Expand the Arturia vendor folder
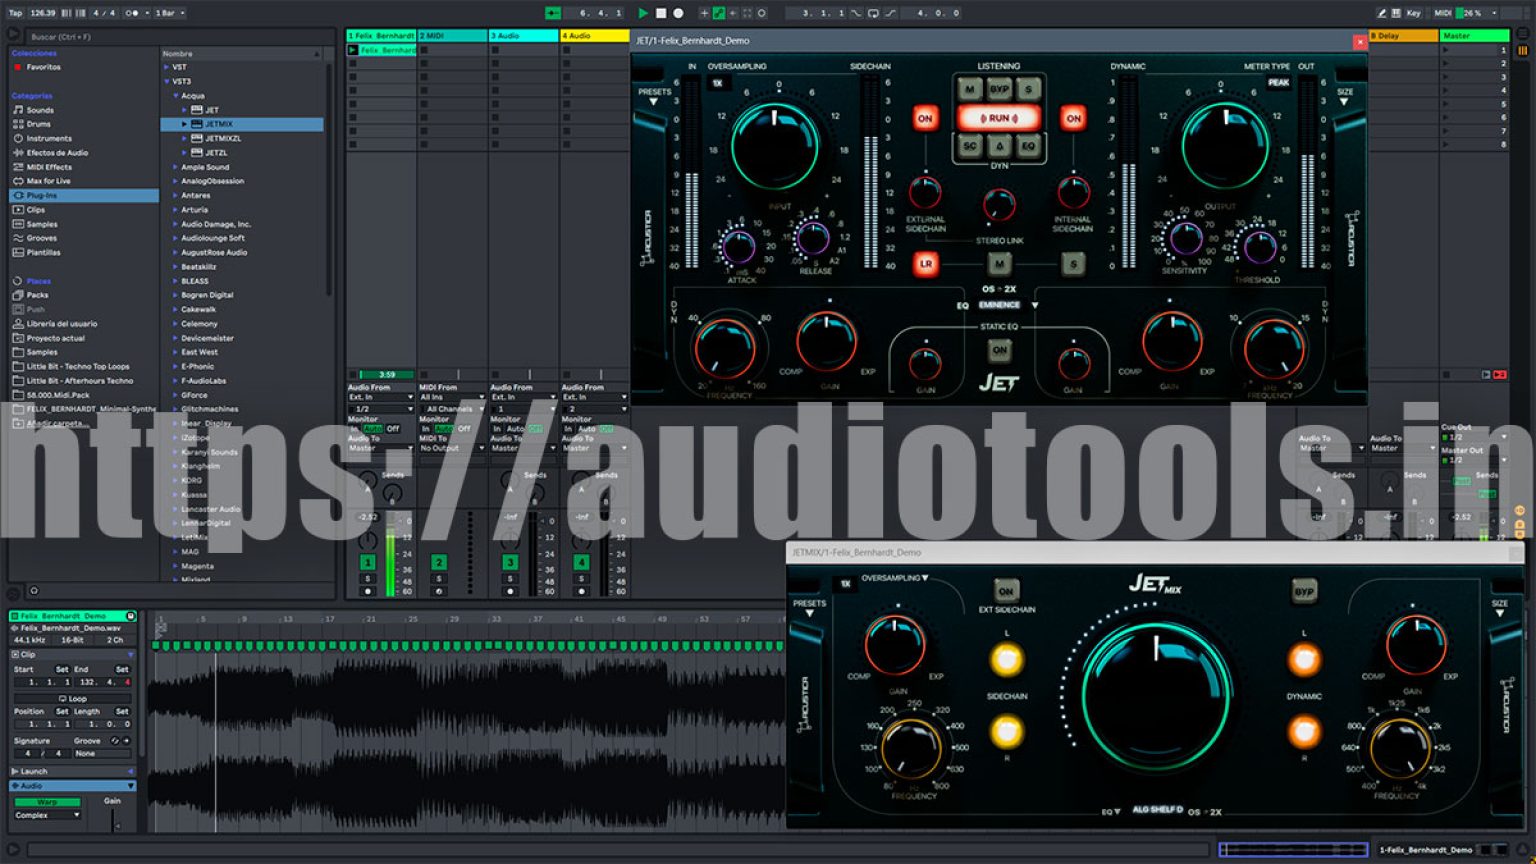This screenshot has width=1536, height=864. pos(176,210)
